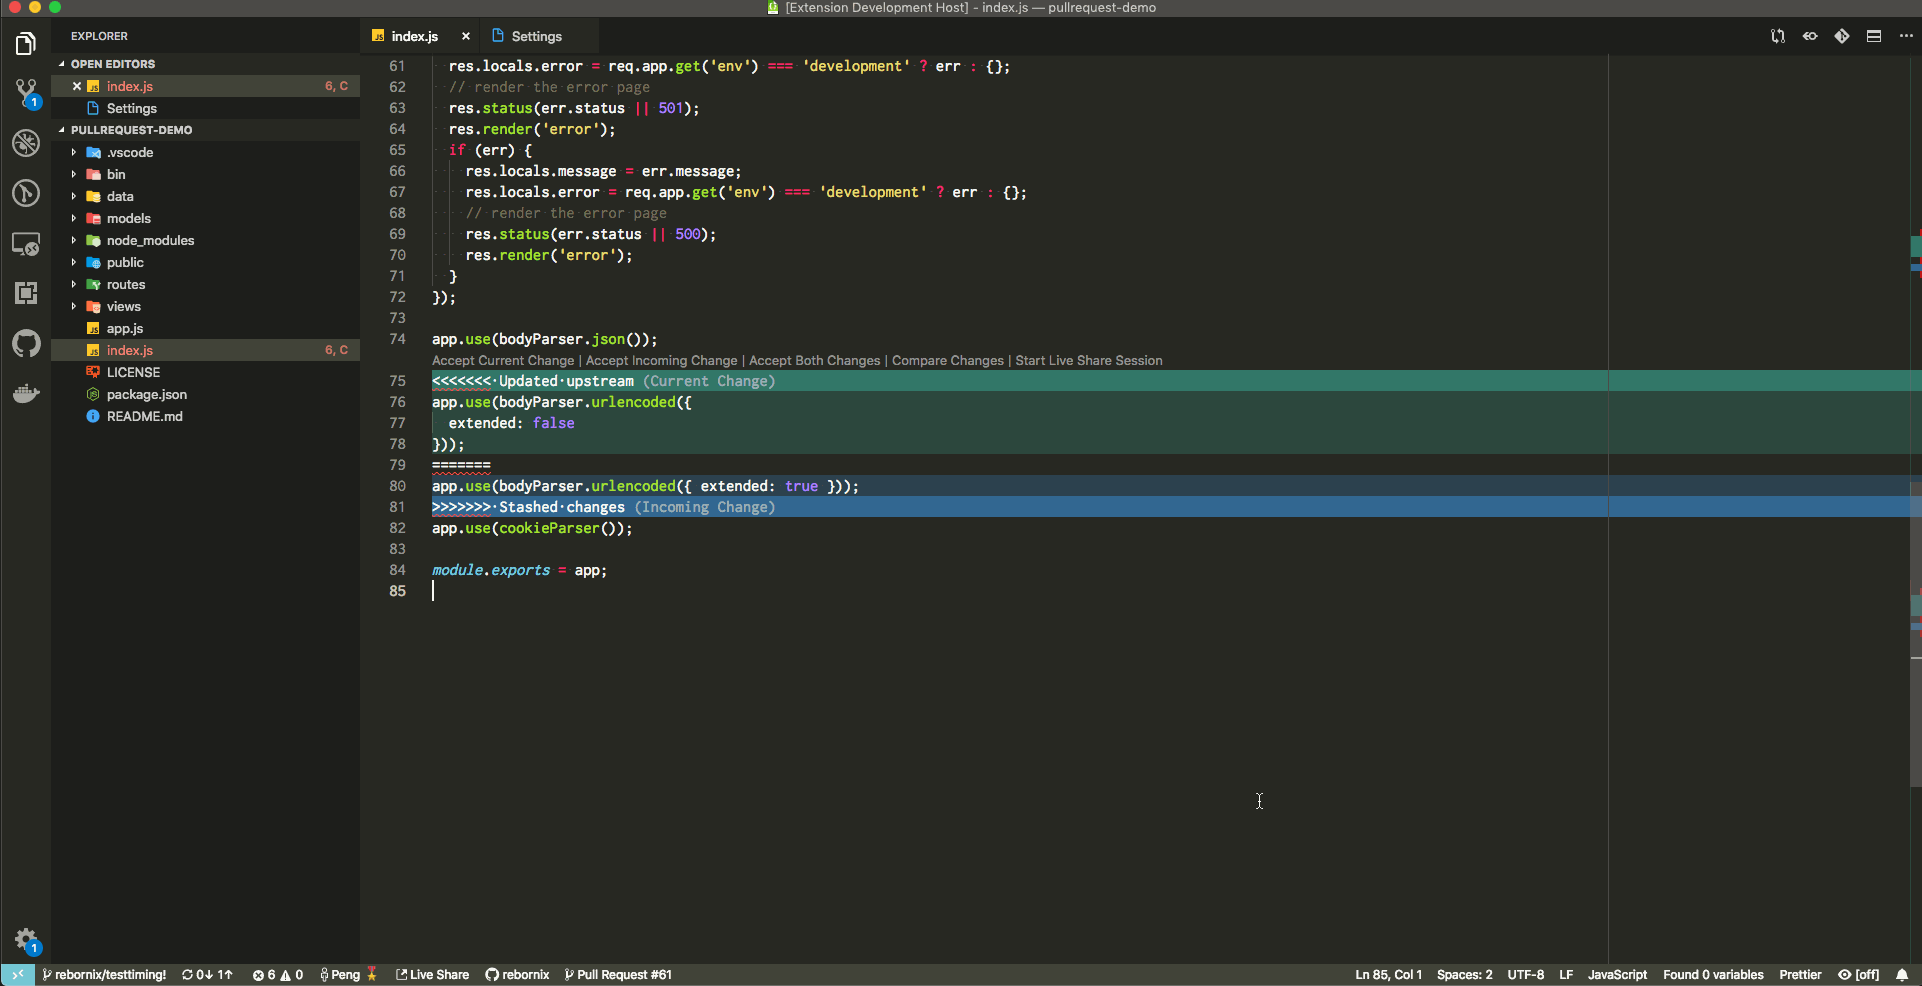The width and height of the screenshot is (1922, 986).
Task: Synchronize changes in status bar
Action: click(x=207, y=975)
